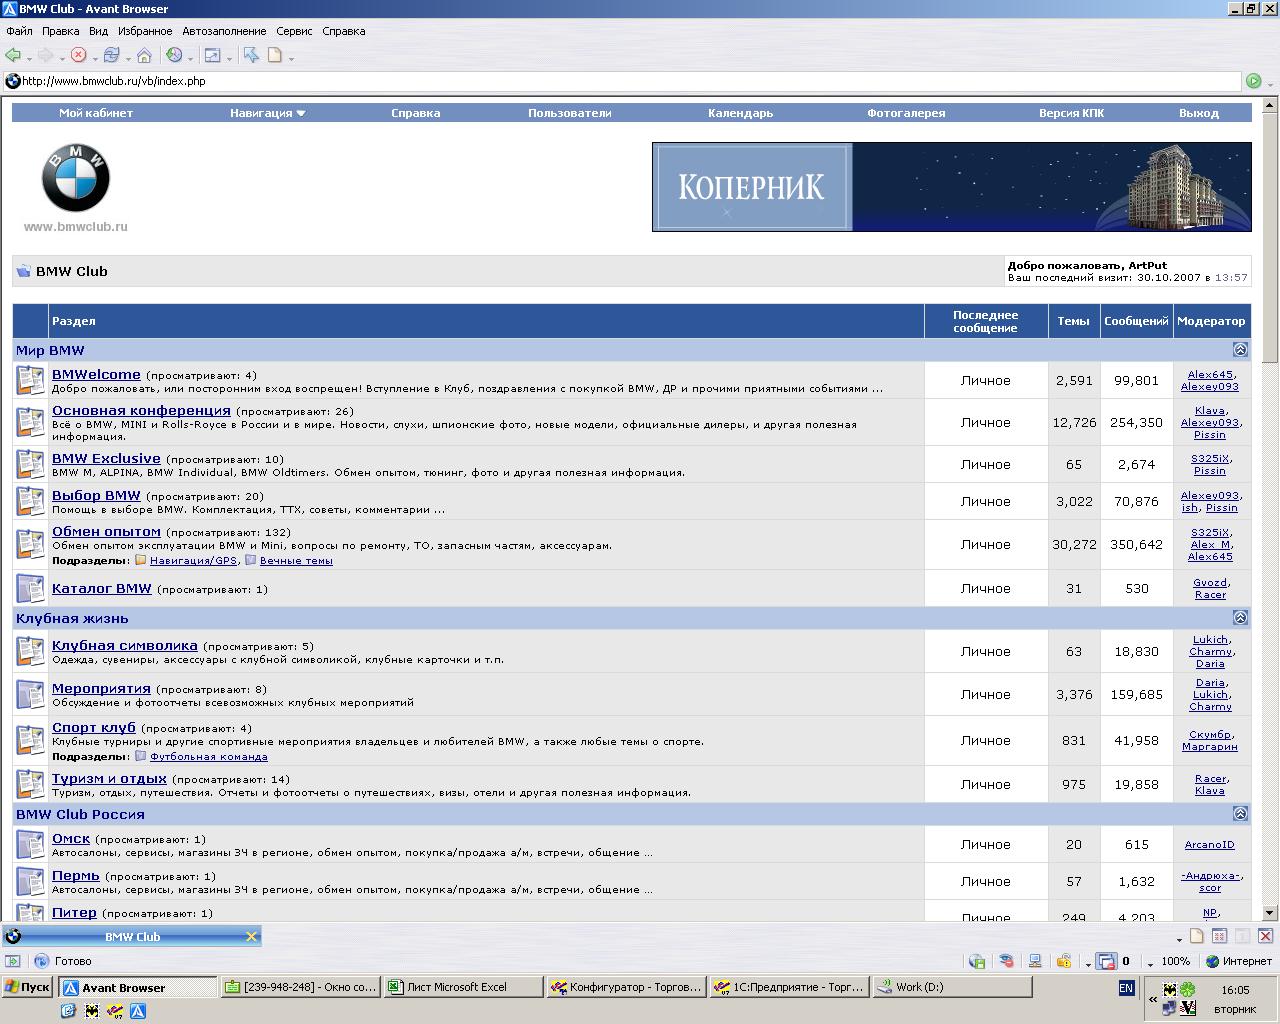Open the zoom 100% dropdown

(1151, 963)
